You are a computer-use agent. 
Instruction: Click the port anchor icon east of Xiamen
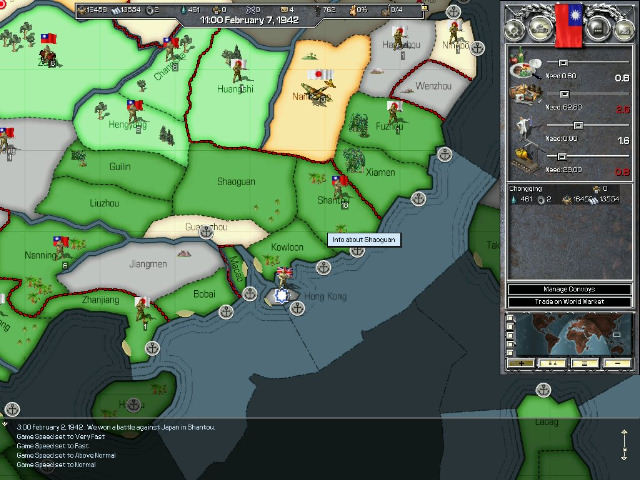point(445,155)
